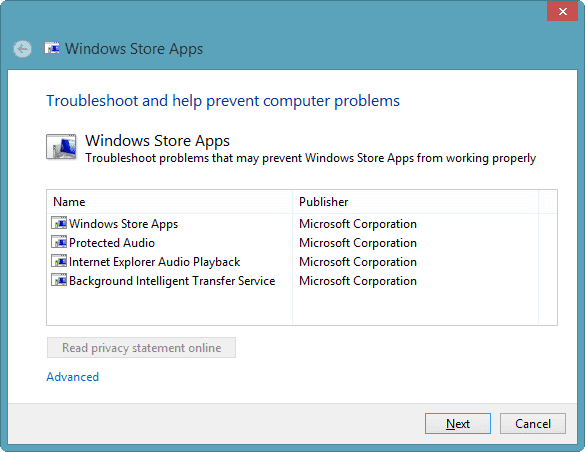This screenshot has width=585, height=452.
Task: Click the 'Troubleshoot and help prevent computer problems' heading
Action: tap(223, 101)
